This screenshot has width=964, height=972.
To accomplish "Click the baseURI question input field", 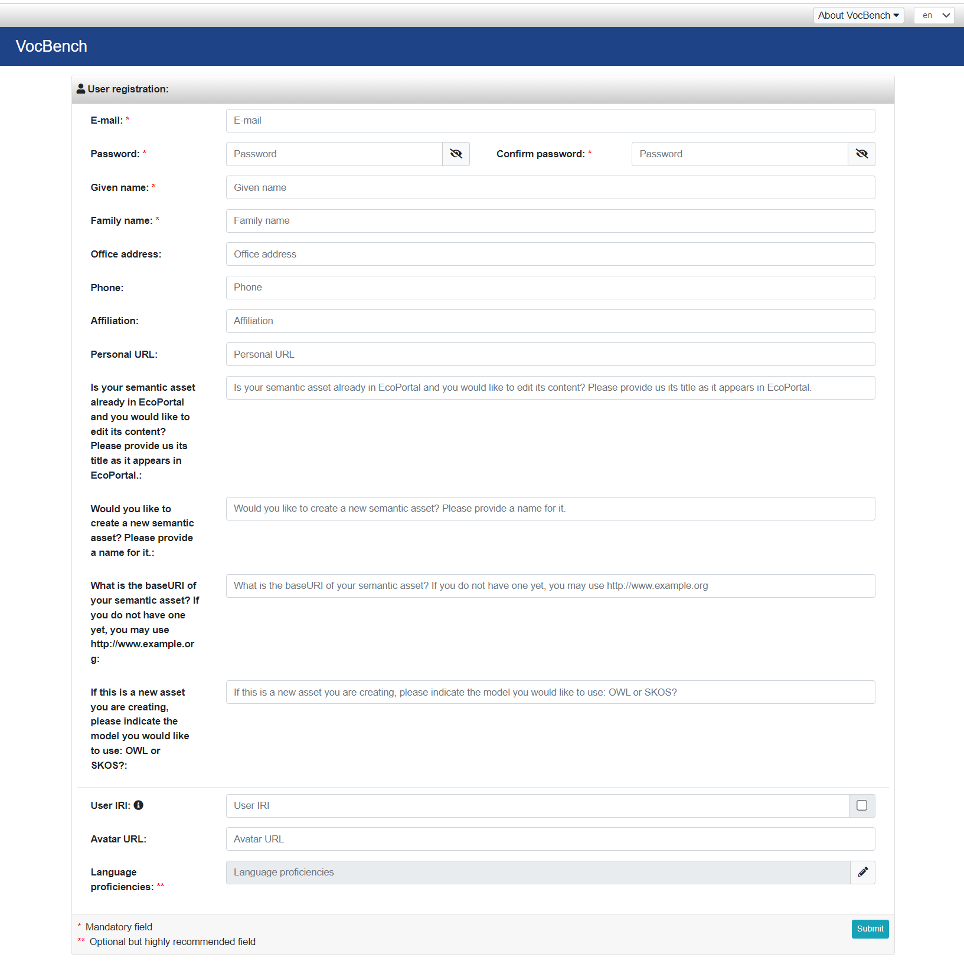I will coord(550,586).
